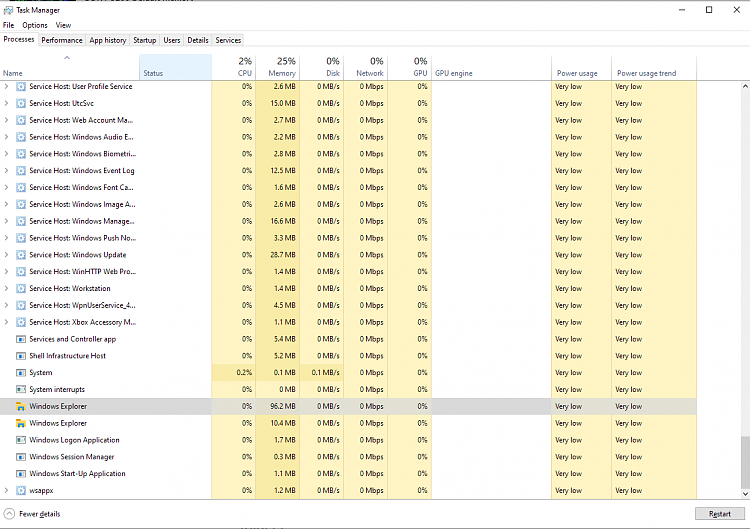This screenshot has height=529, width=750.
Task: Click the Shell Infrastructure Host icon
Action: [x=21, y=356]
